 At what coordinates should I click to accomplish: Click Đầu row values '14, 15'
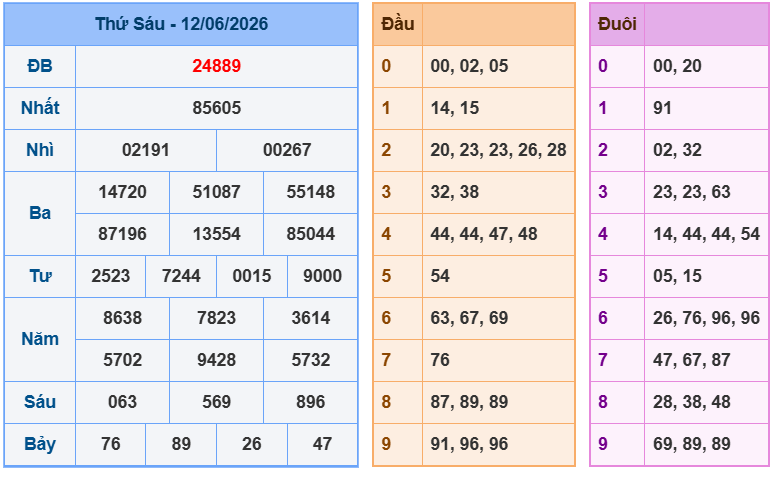(454, 108)
